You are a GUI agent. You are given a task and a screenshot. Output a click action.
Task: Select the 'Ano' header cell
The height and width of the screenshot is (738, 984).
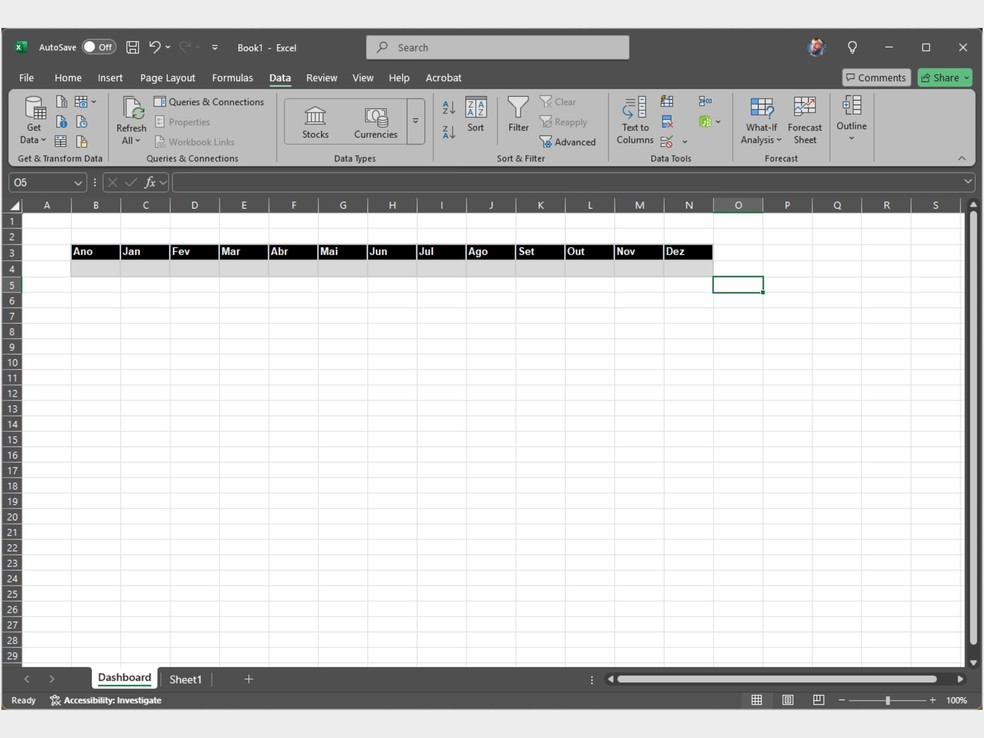(95, 252)
